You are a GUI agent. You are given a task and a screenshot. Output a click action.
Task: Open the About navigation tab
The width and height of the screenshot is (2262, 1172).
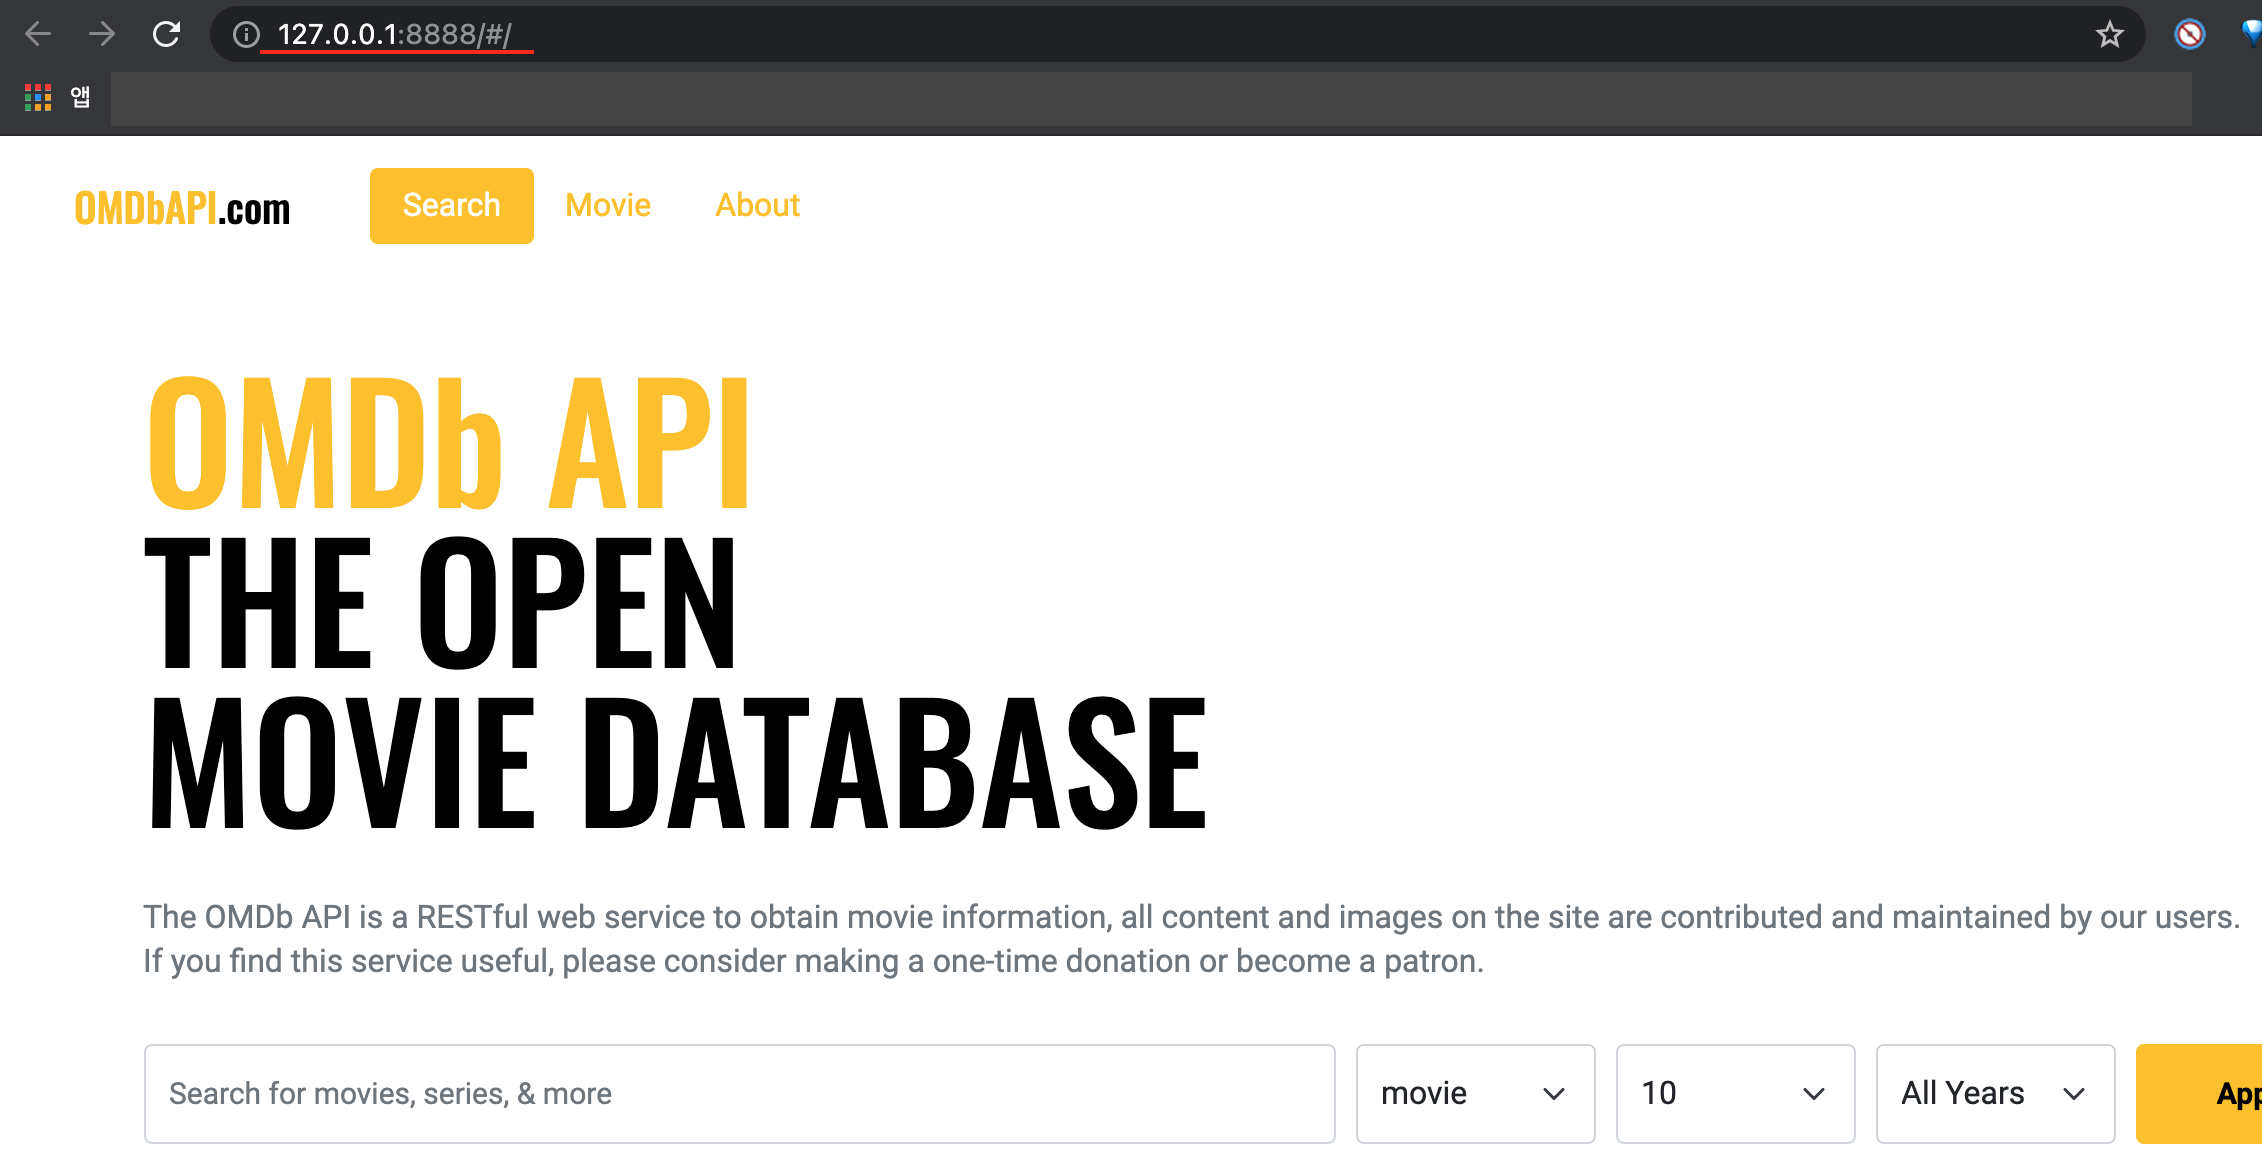[x=757, y=206]
